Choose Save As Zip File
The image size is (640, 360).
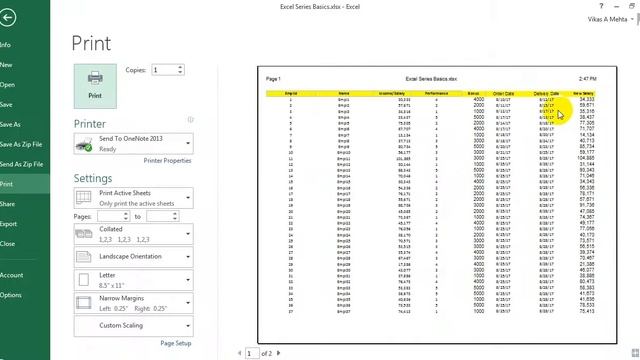point(21,144)
